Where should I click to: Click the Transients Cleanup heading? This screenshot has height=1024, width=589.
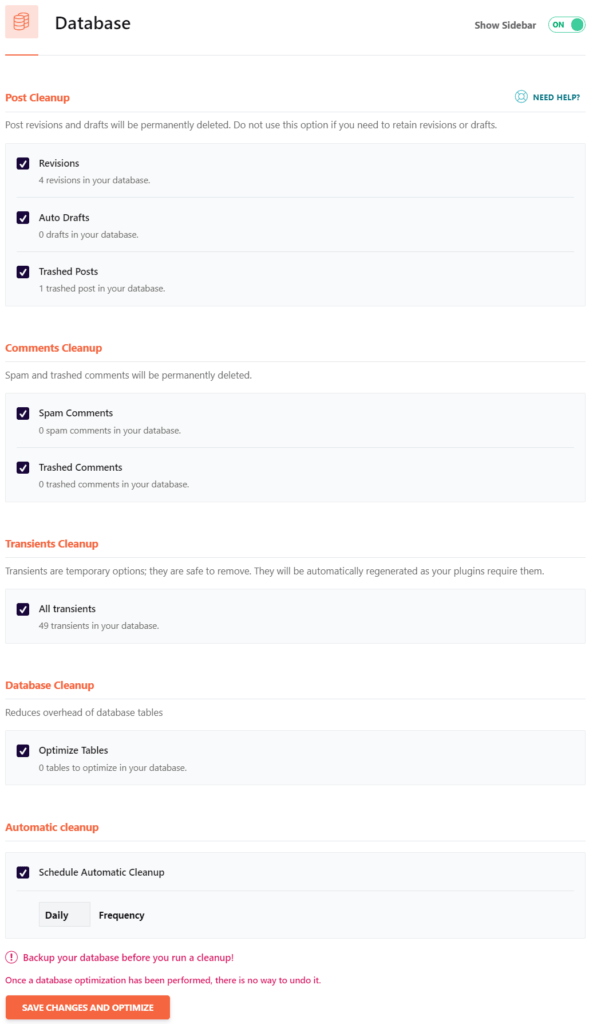tap(52, 543)
